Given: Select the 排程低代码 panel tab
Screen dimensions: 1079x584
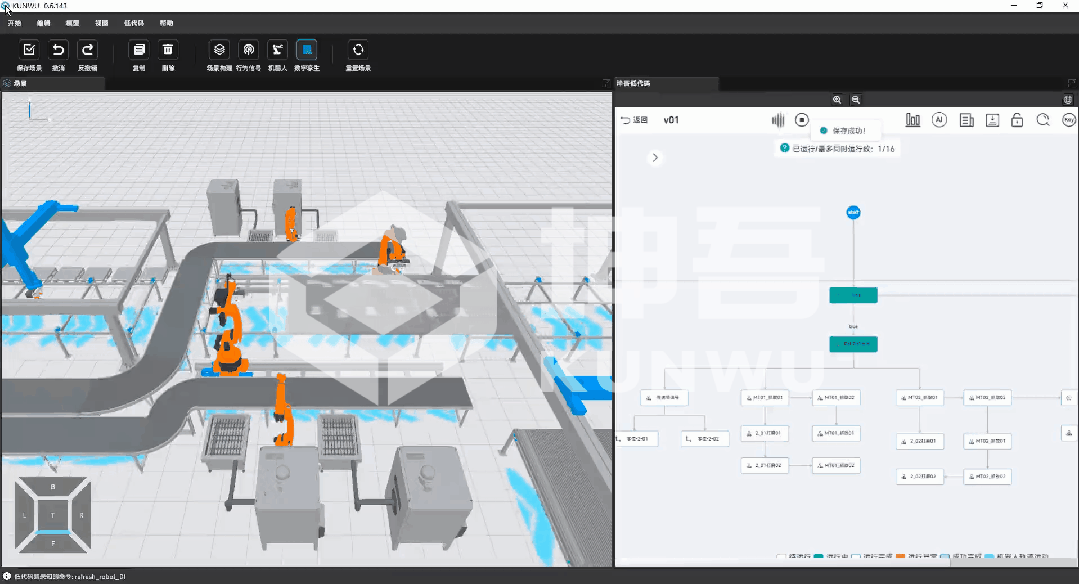Looking at the screenshot, I should [666, 83].
